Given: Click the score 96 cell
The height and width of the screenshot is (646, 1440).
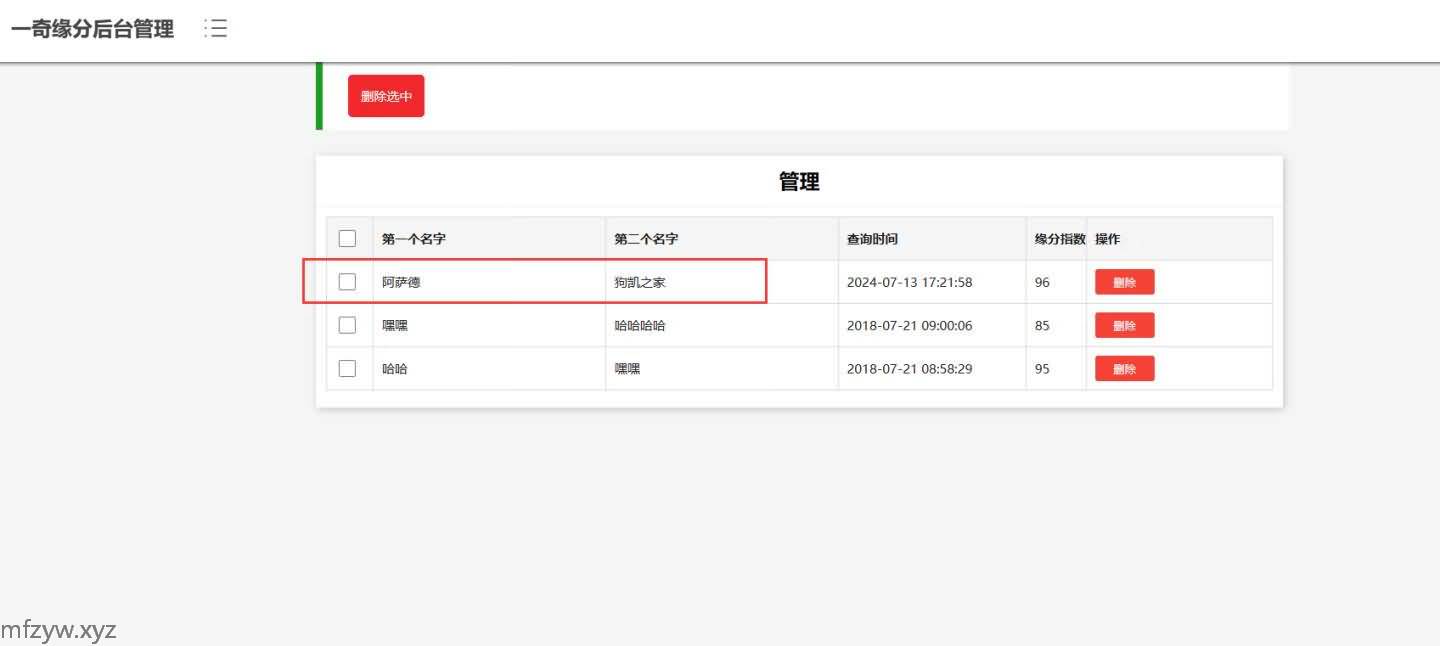Looking at the screenshot, I should pos(1042,282).
